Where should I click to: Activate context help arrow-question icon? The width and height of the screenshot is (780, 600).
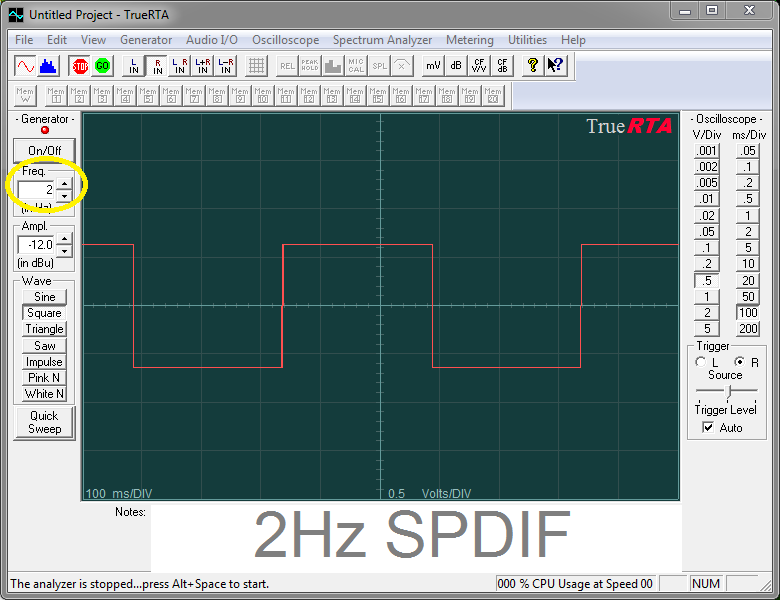pos(556,66)
